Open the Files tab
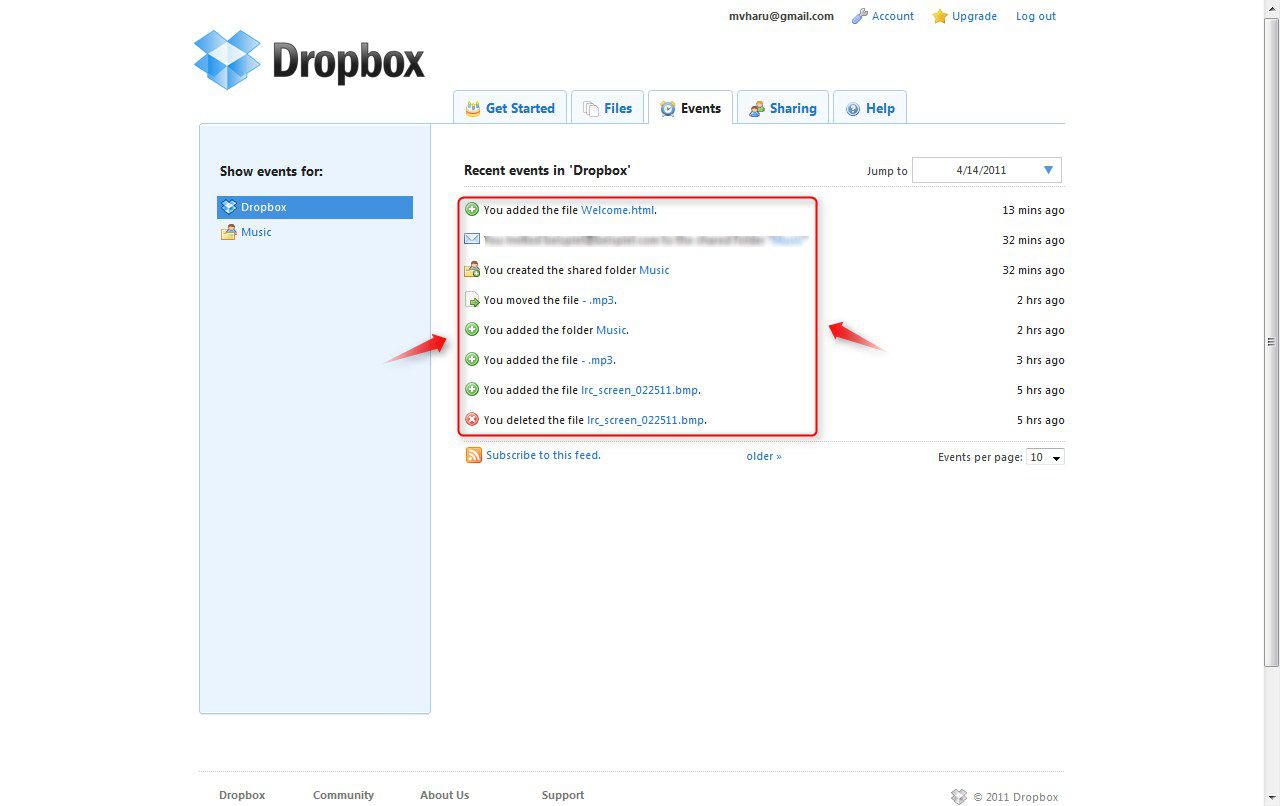The width and height of the screenshot is (1280, 806). coord(607,108)
